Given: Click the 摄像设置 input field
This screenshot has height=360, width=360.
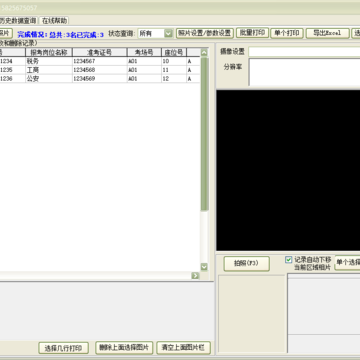Looking at the screenshot, I should pyautogui.click(x=304, y=52).
